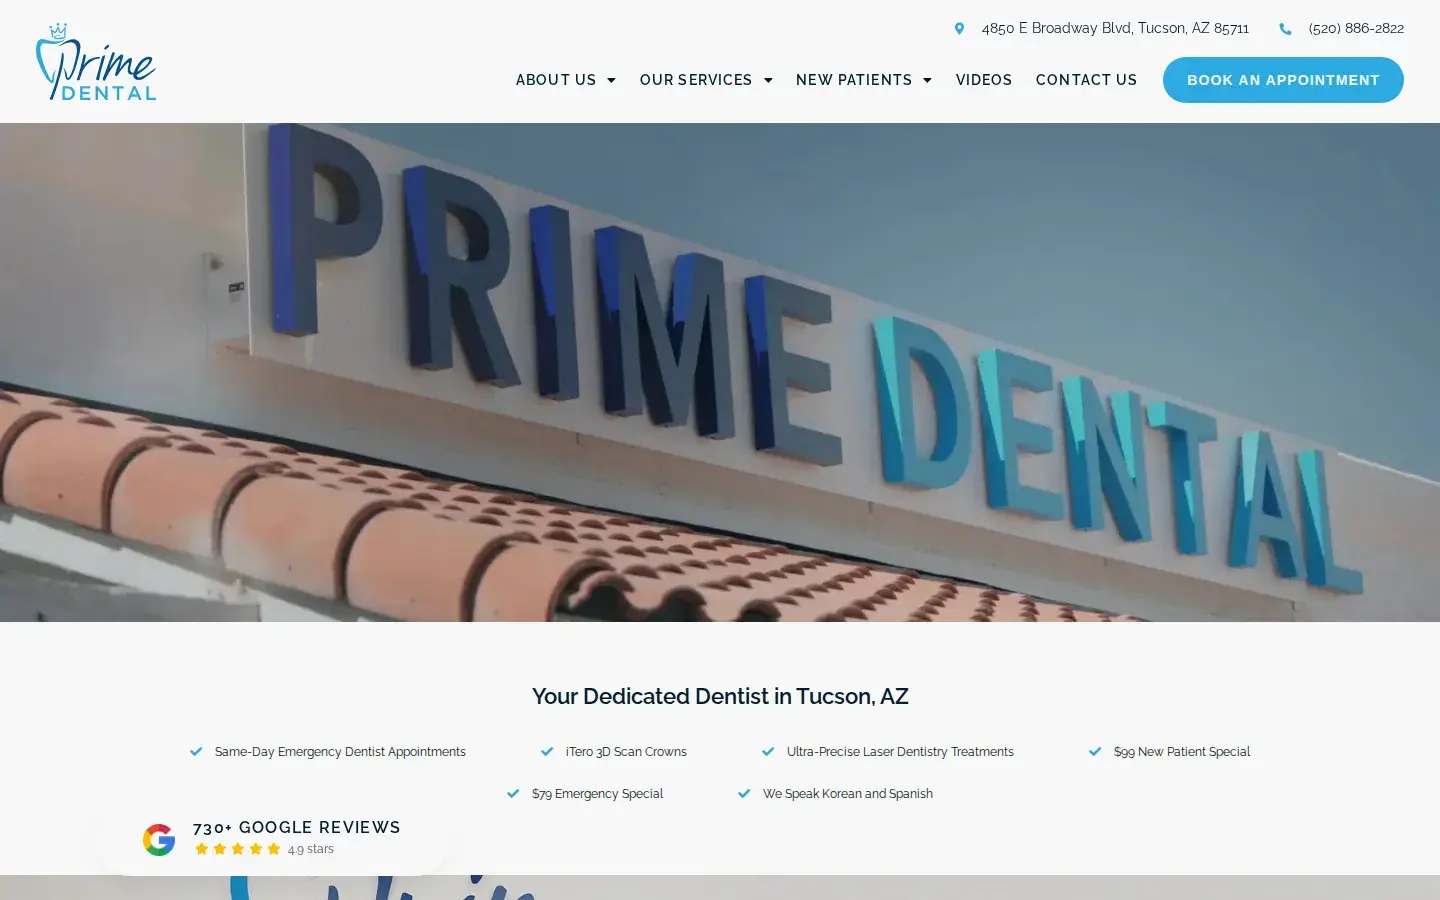Open the 4850 E Broadway Blvd address link
Viewport: 1440px width, 900px height.
1115,29
